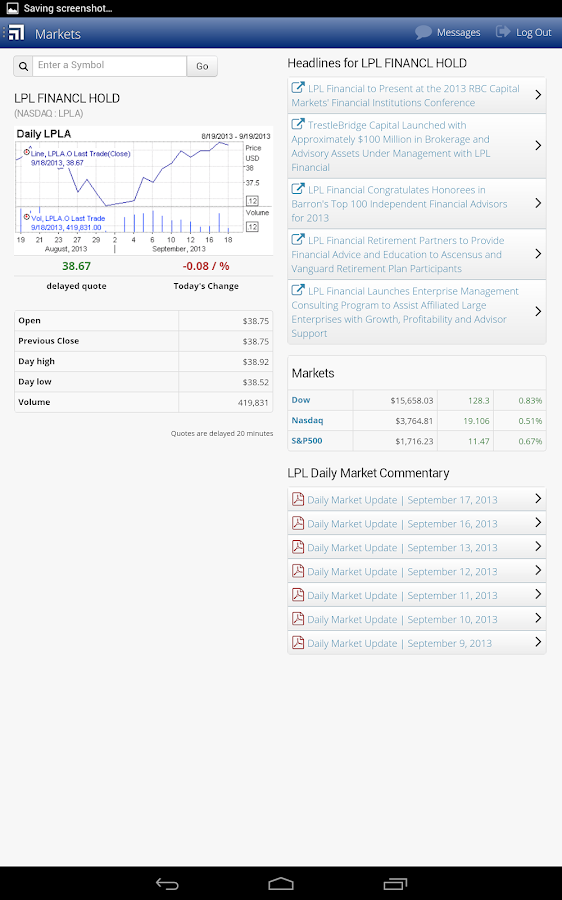Open chevron for September 13, 2013 update
Image resolution: width=562 pixels, height=900 pixels.
click(x=538, y=546)
